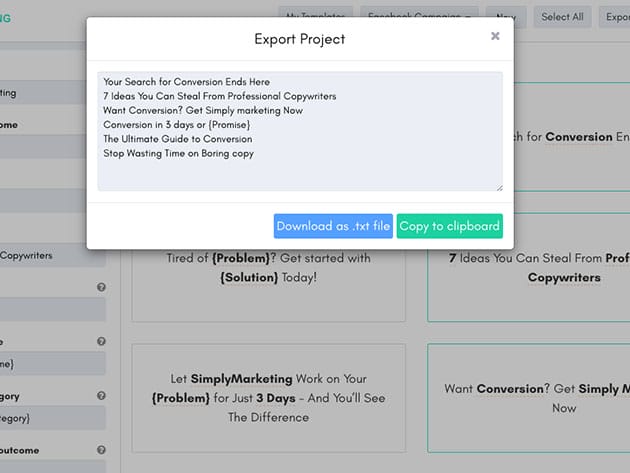Screen dimensions: 630x473
Task: Download the export as .txt file
Action: tap(333, 226)
